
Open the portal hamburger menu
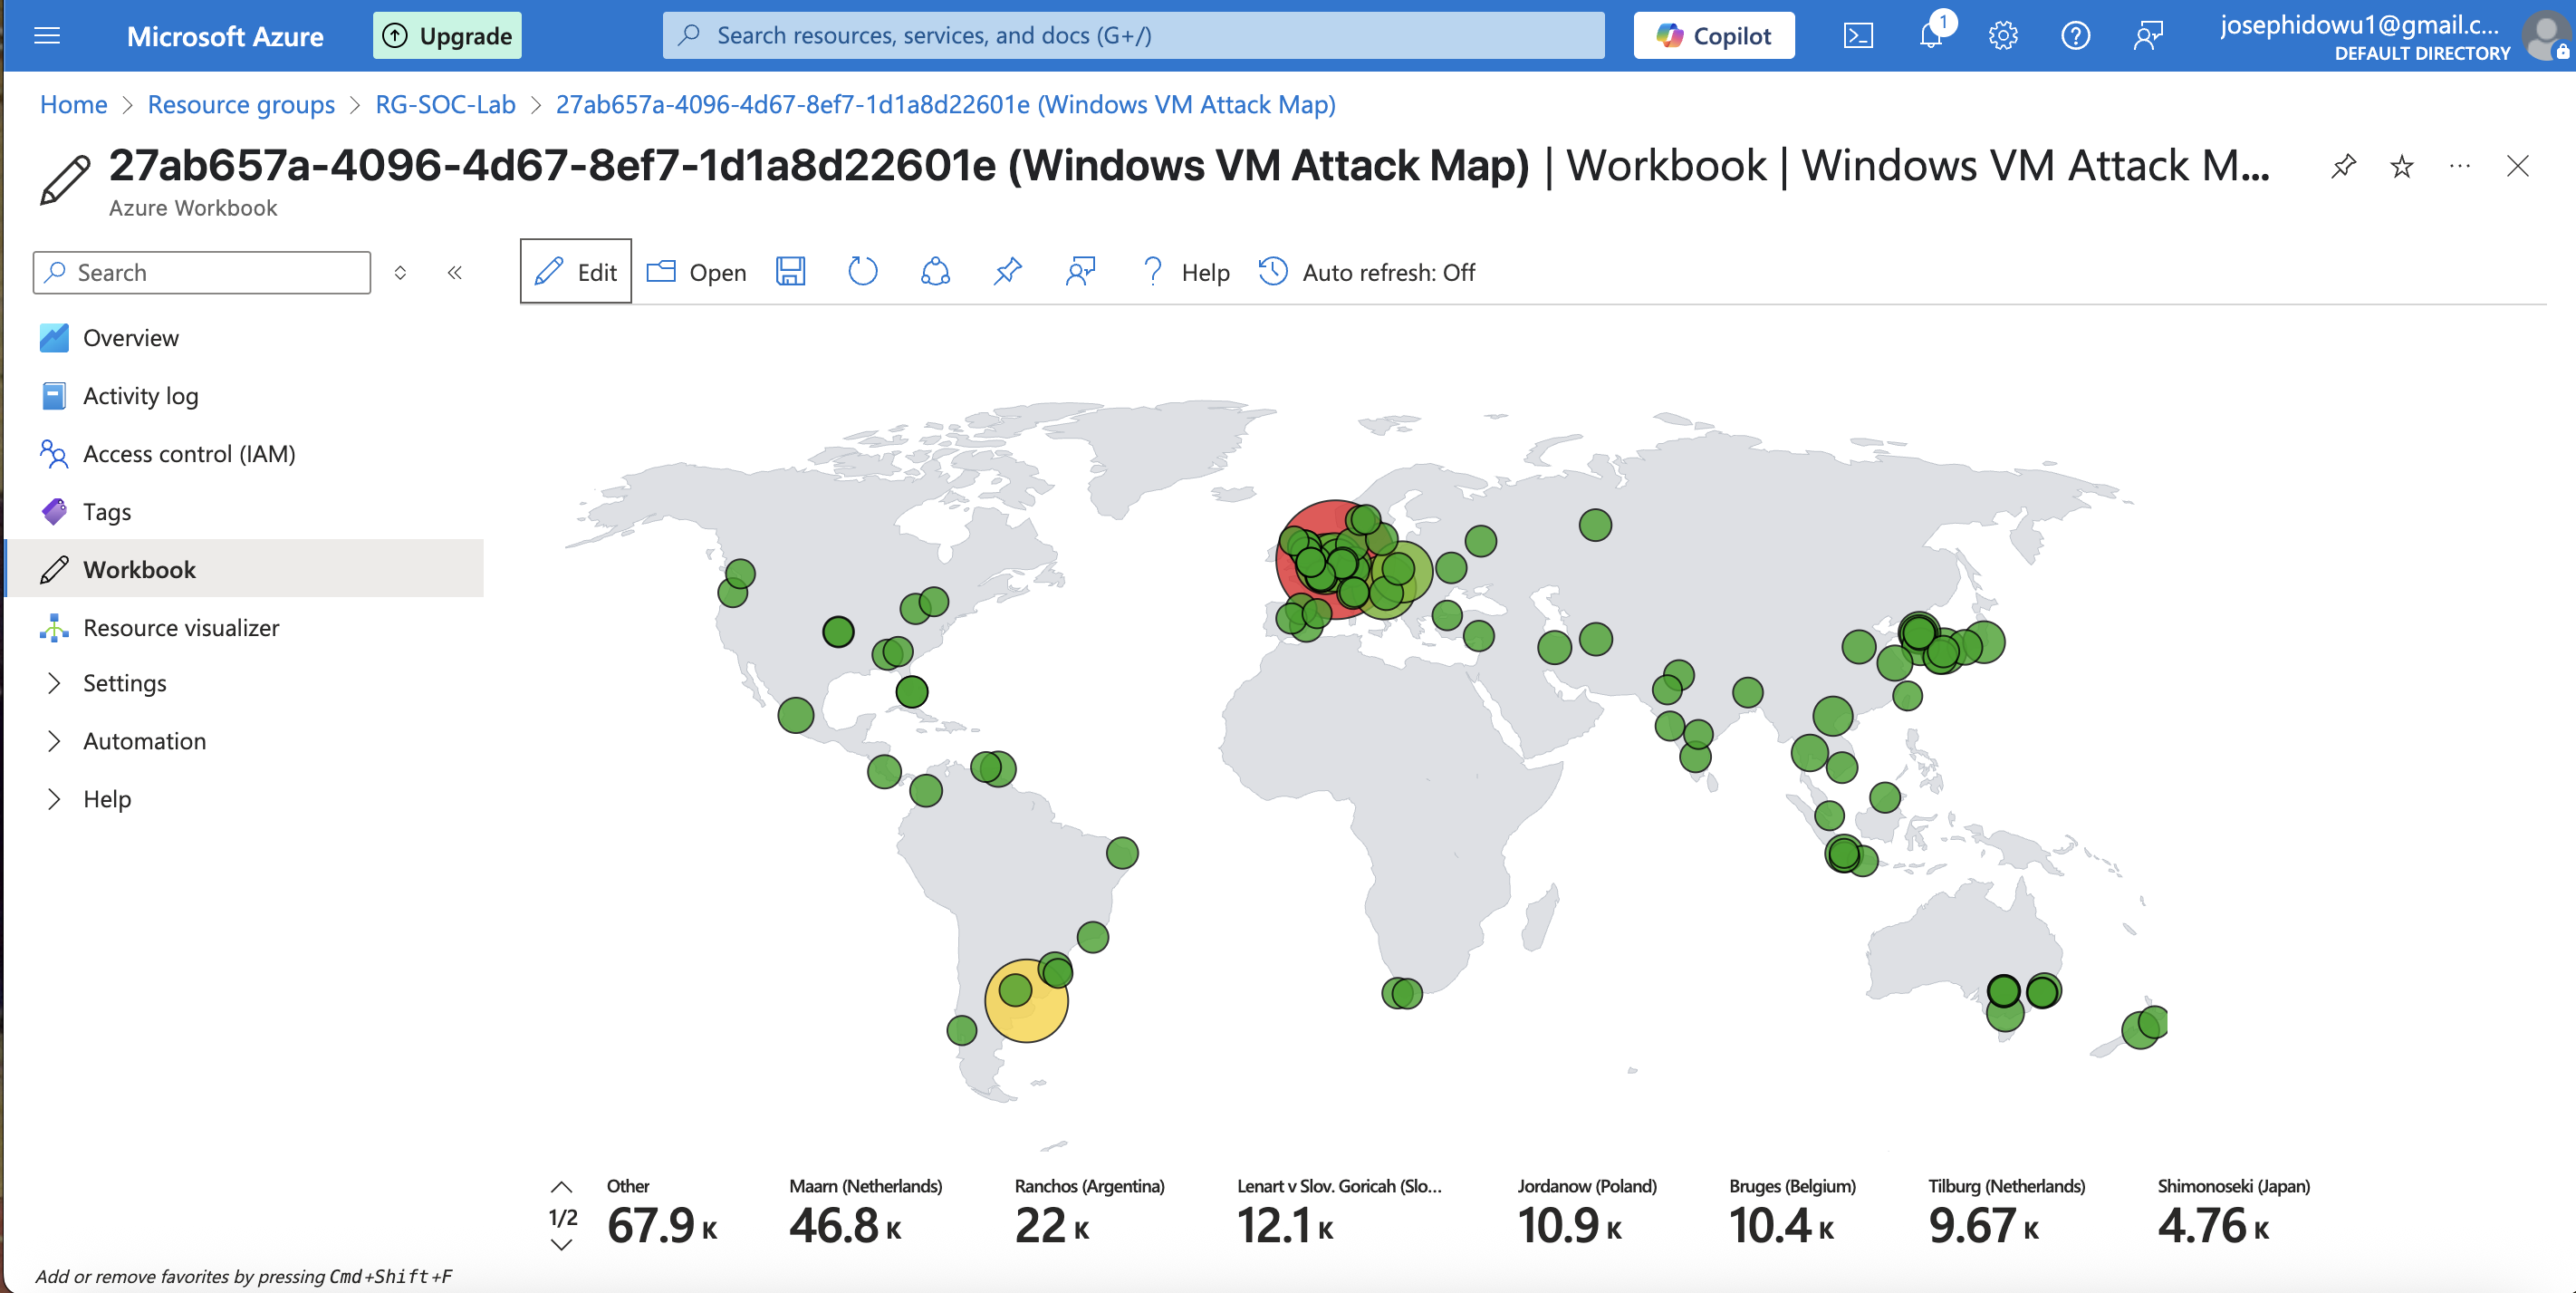tap(47, 36)
